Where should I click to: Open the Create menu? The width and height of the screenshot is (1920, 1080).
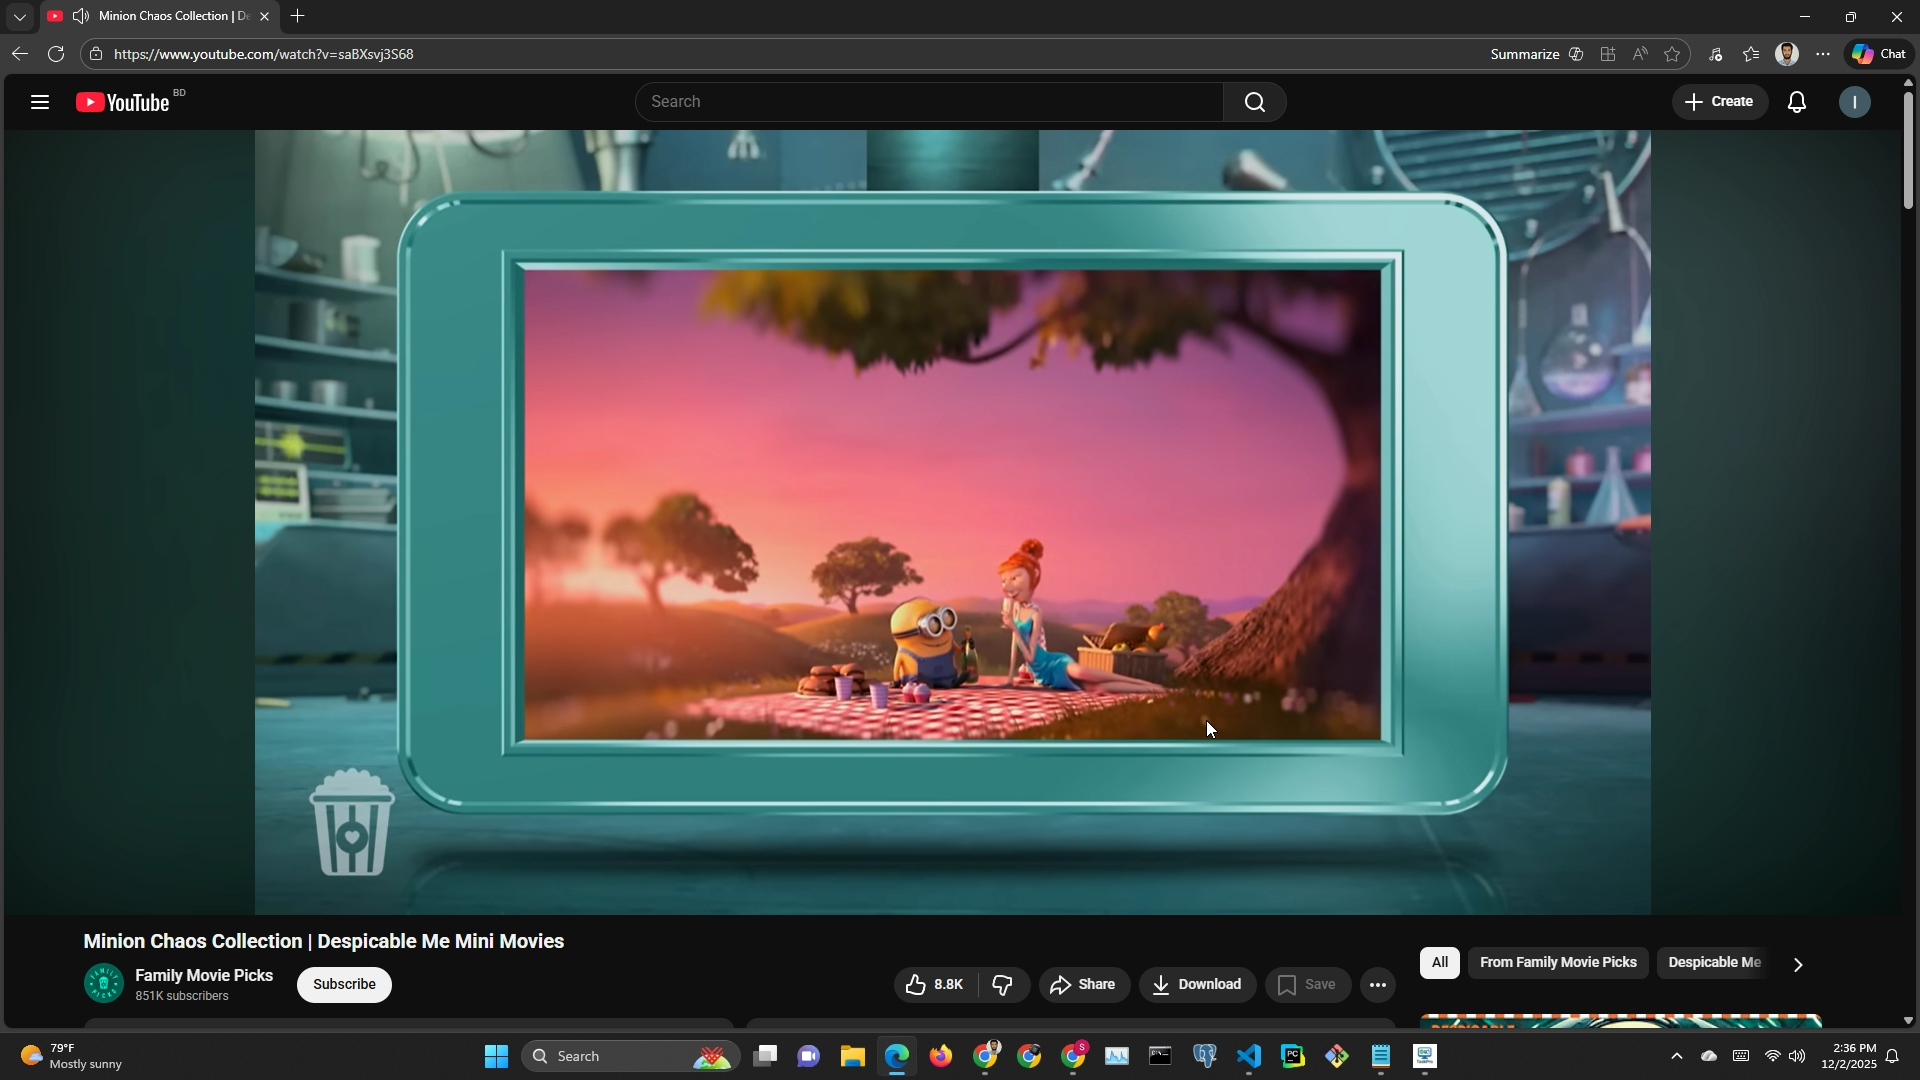tap(1719, 102)
